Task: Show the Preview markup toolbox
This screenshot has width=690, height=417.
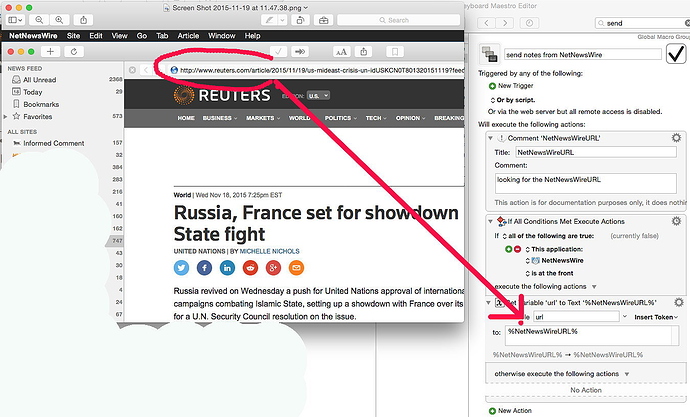Action: [x=323, y=20]
